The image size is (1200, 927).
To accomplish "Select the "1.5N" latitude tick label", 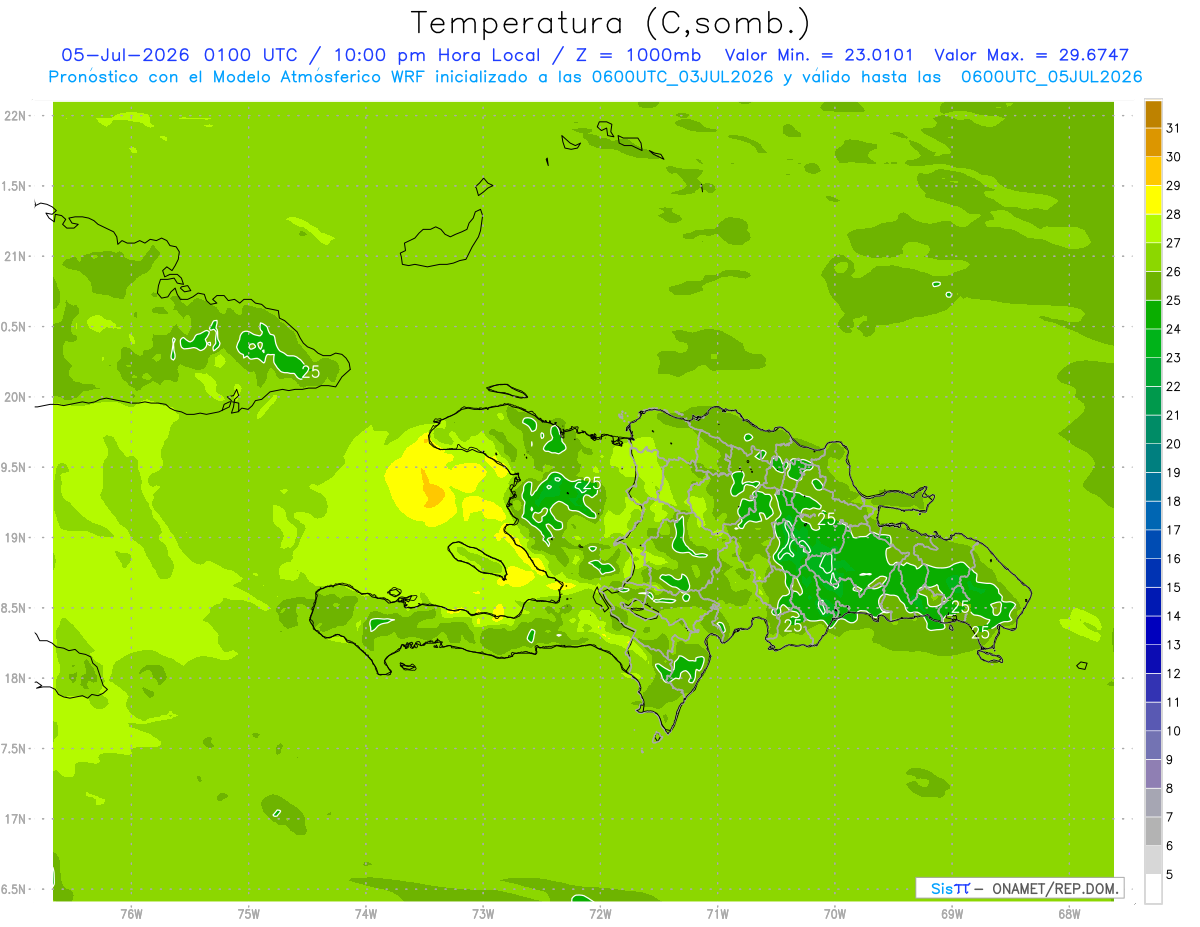I will (15, 186).
